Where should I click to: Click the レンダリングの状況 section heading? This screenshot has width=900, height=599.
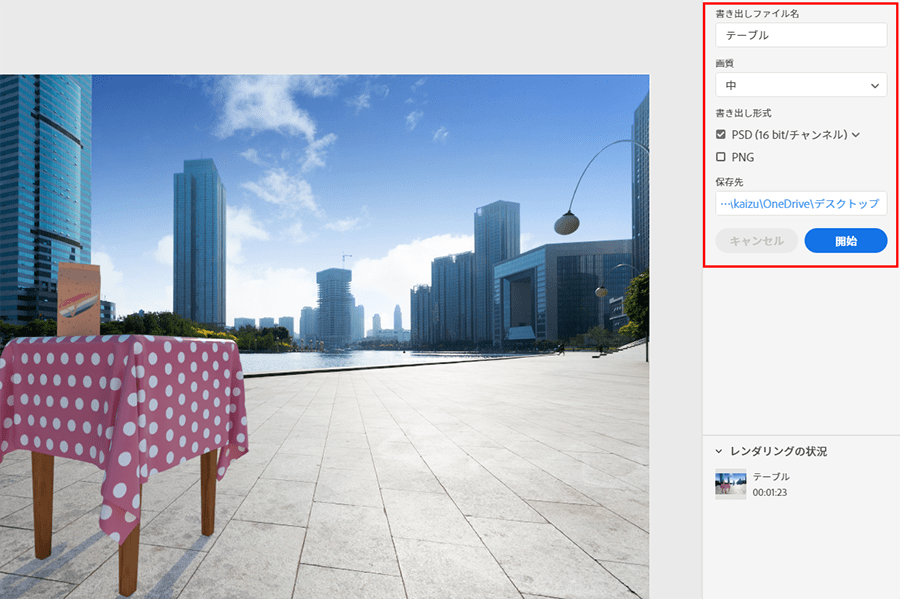tap(779, 451)
